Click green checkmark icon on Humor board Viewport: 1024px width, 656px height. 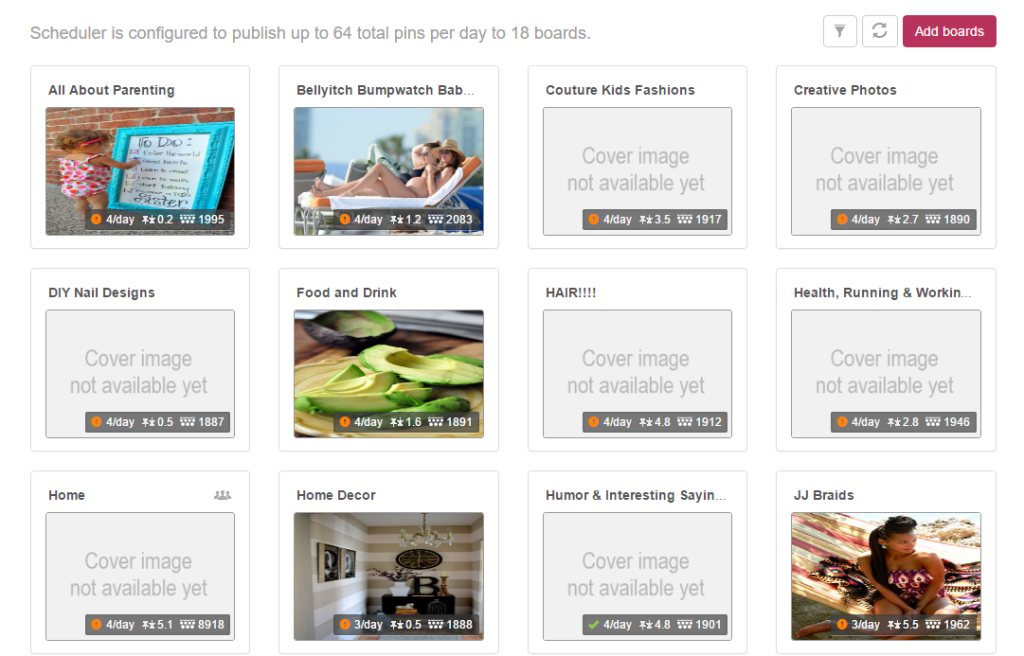[593, 625]
